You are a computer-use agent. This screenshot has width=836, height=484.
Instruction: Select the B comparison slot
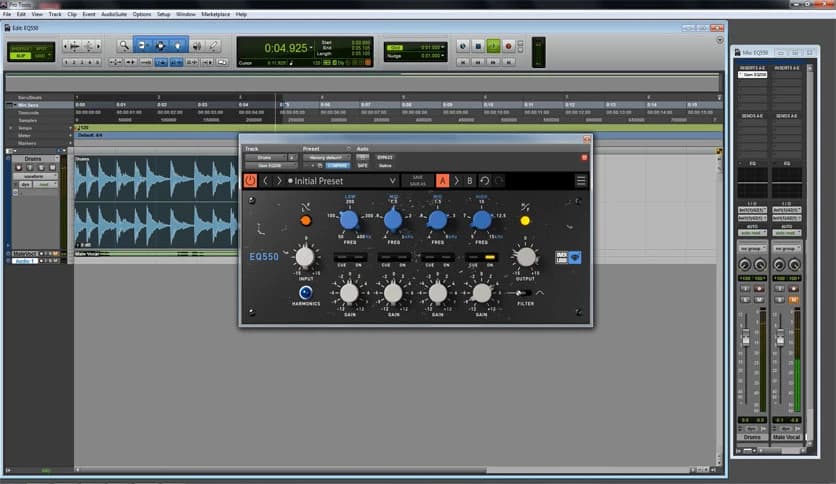[x=469, y=181]
